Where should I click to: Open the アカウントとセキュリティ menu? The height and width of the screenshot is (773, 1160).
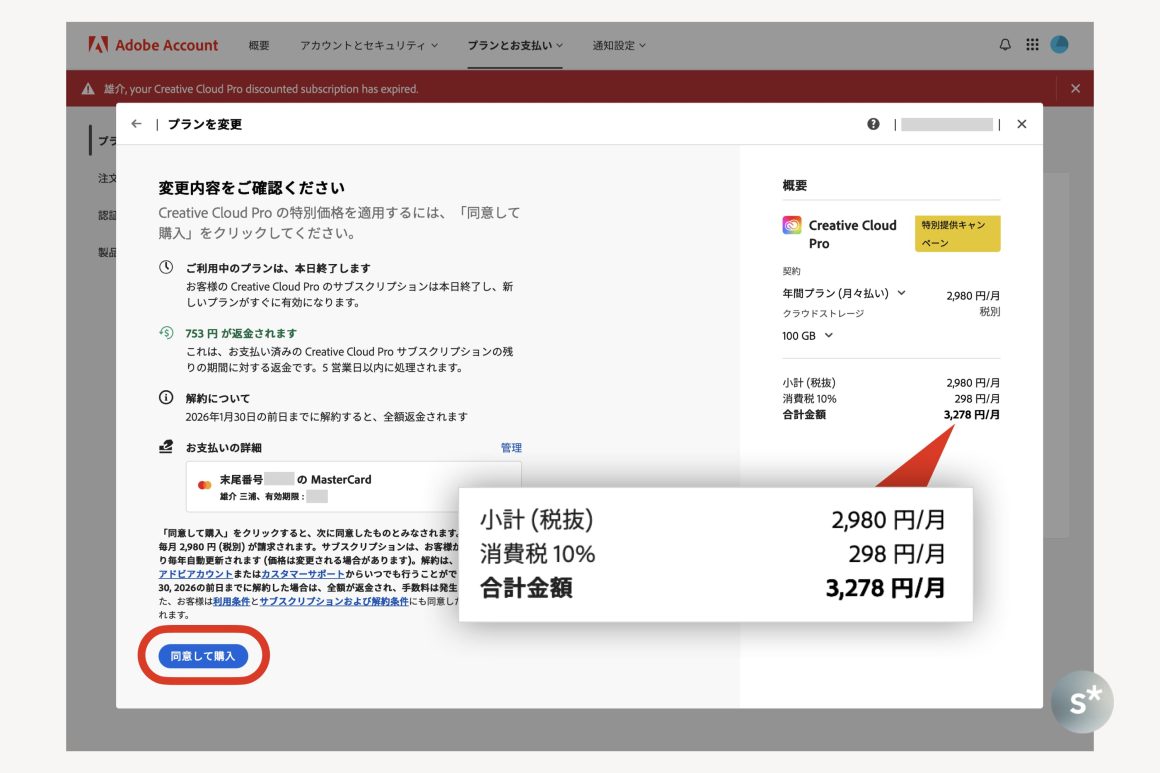point(368,45)
